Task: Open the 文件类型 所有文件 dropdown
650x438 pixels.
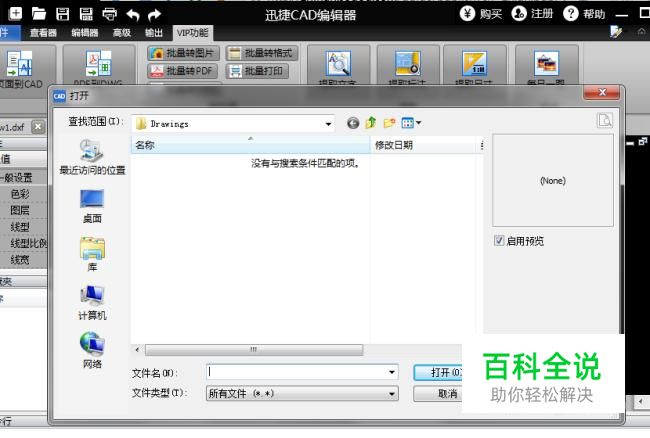Action: click(x=302, y=393)
